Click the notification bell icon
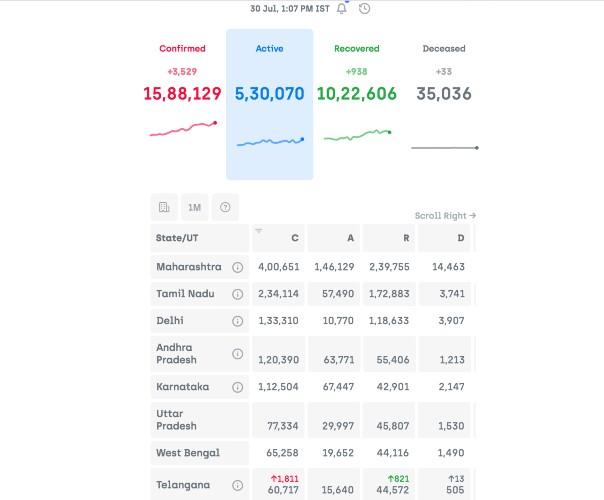The height and width of the screenshot is (500, 604). tap(342, 8)
